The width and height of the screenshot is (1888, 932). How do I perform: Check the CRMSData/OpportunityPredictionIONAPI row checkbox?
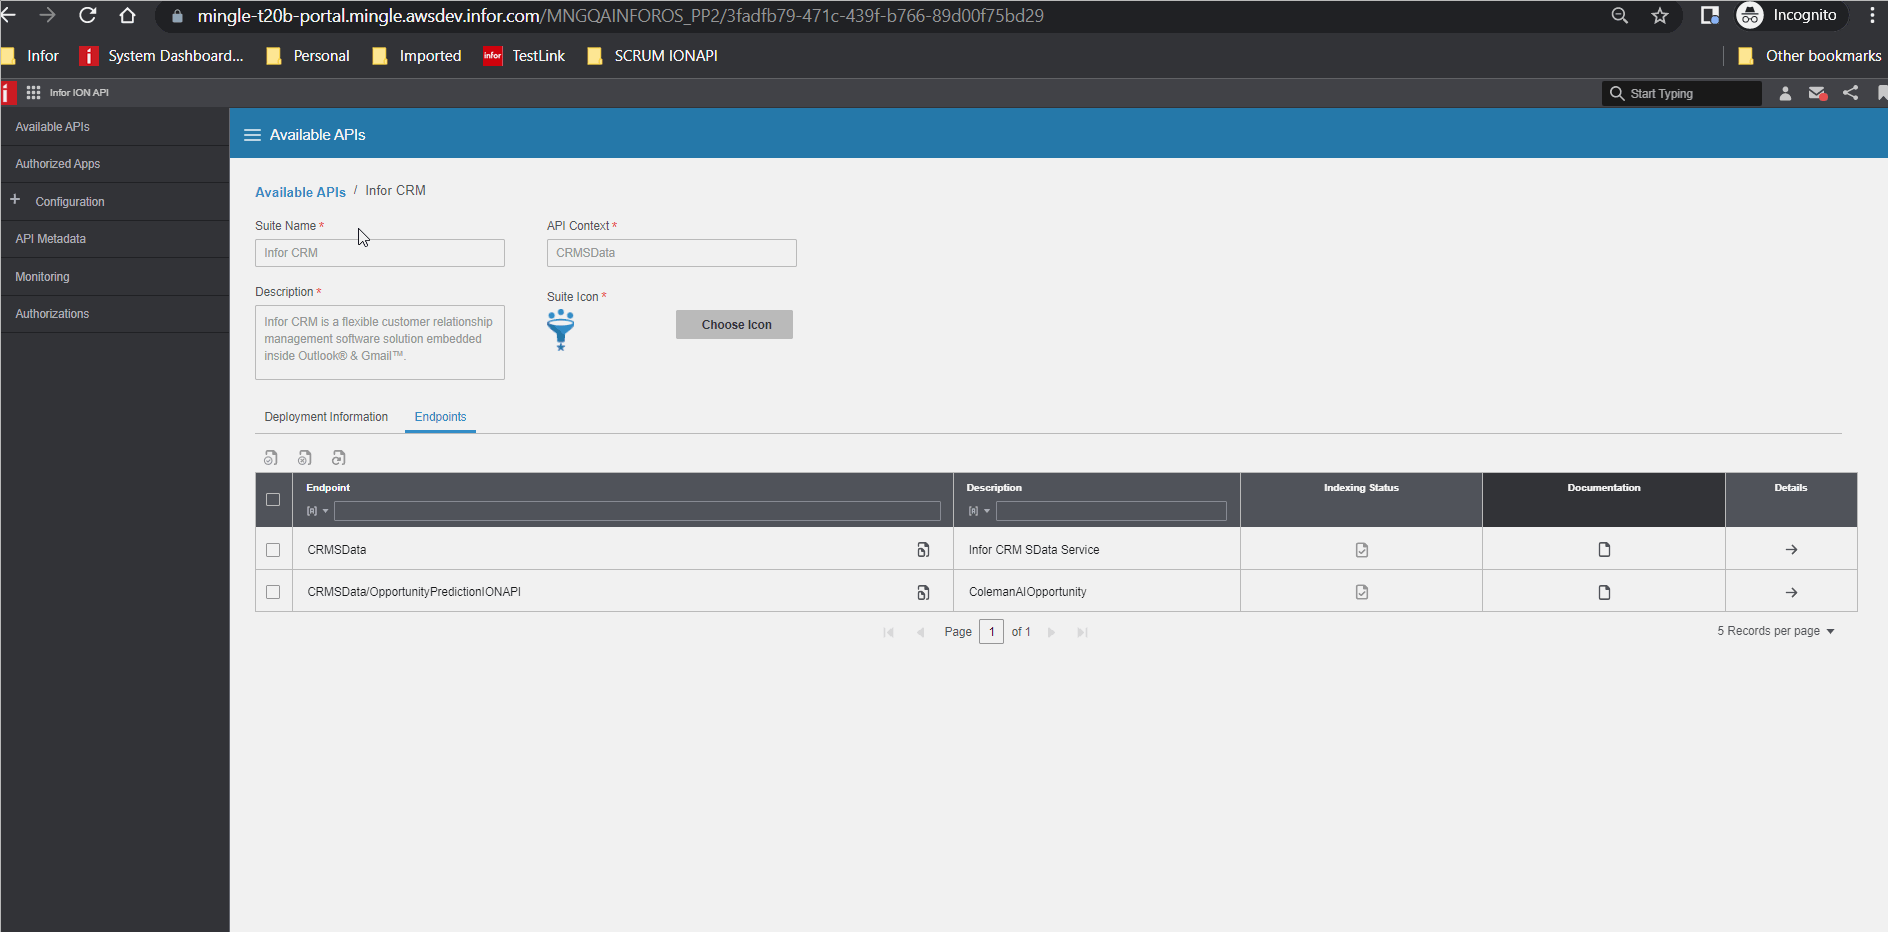pos(273,592)
